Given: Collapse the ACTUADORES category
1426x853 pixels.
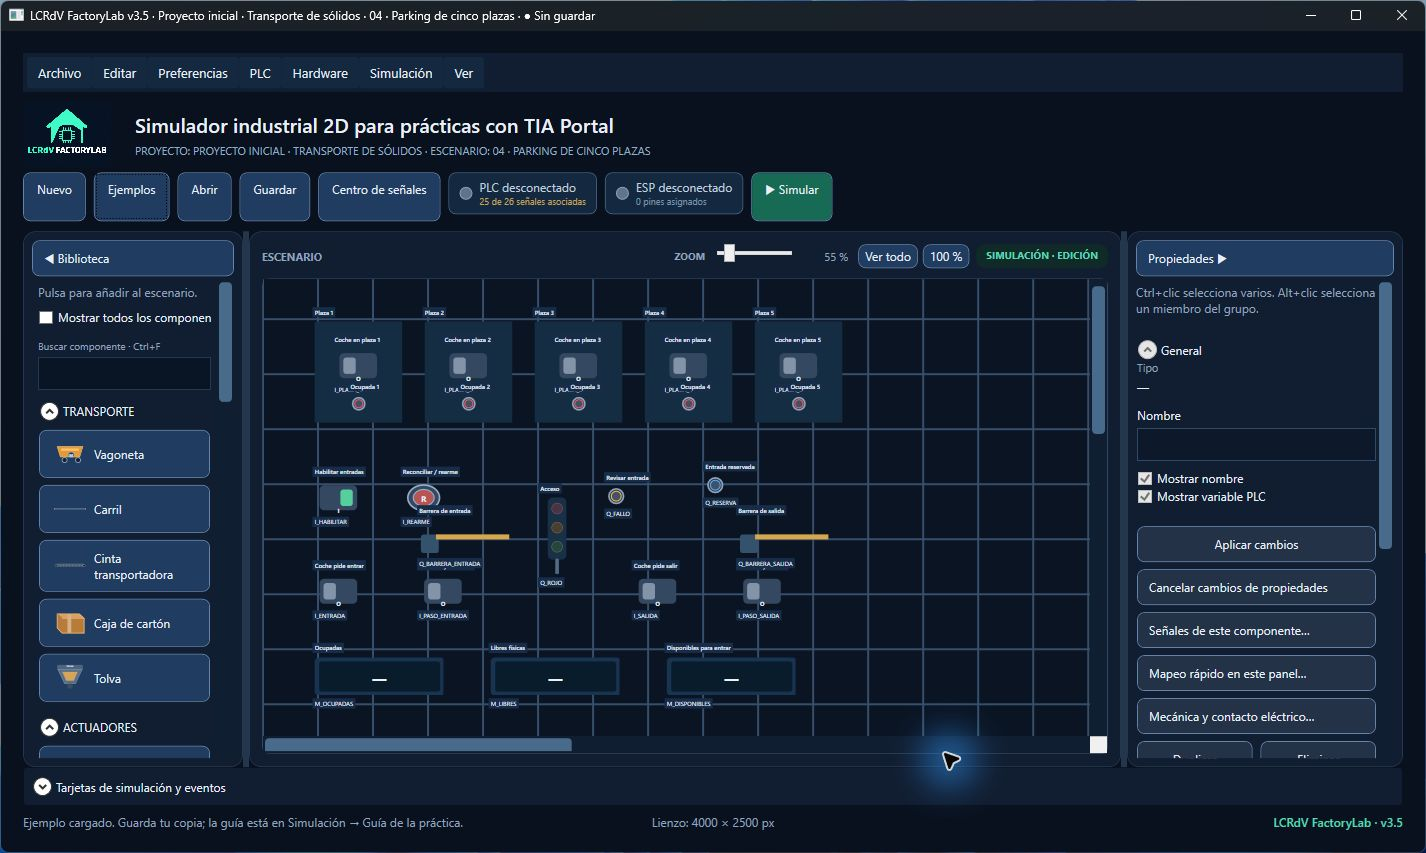Looking at the screenshot, I should coord(49,727).
